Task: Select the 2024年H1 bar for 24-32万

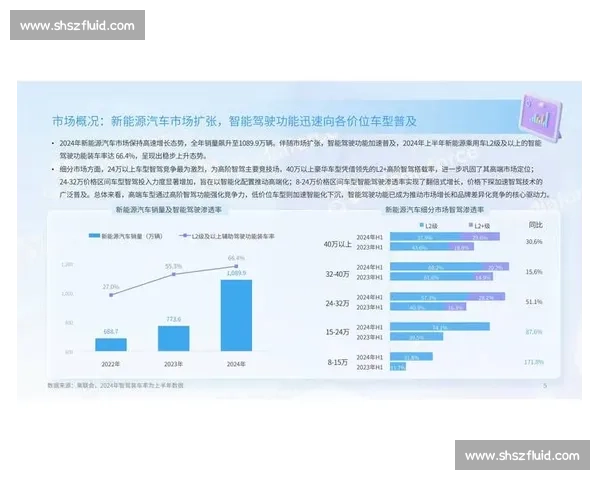Action: (447, 297)
